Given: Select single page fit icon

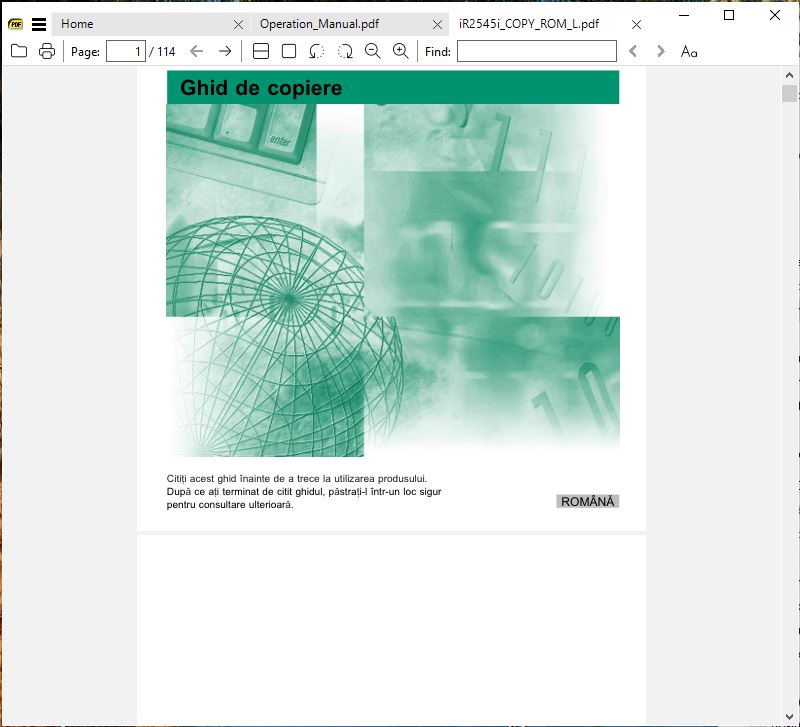Looking at the screenshot, I should click(289, 52).
